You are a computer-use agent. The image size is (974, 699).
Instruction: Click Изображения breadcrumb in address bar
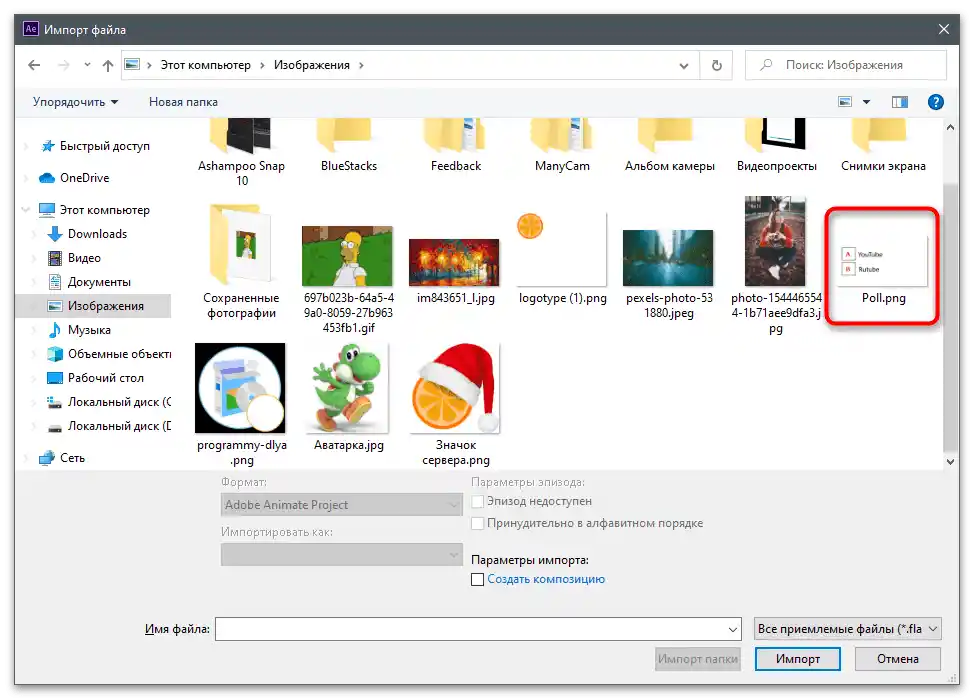tap(312, 65)
